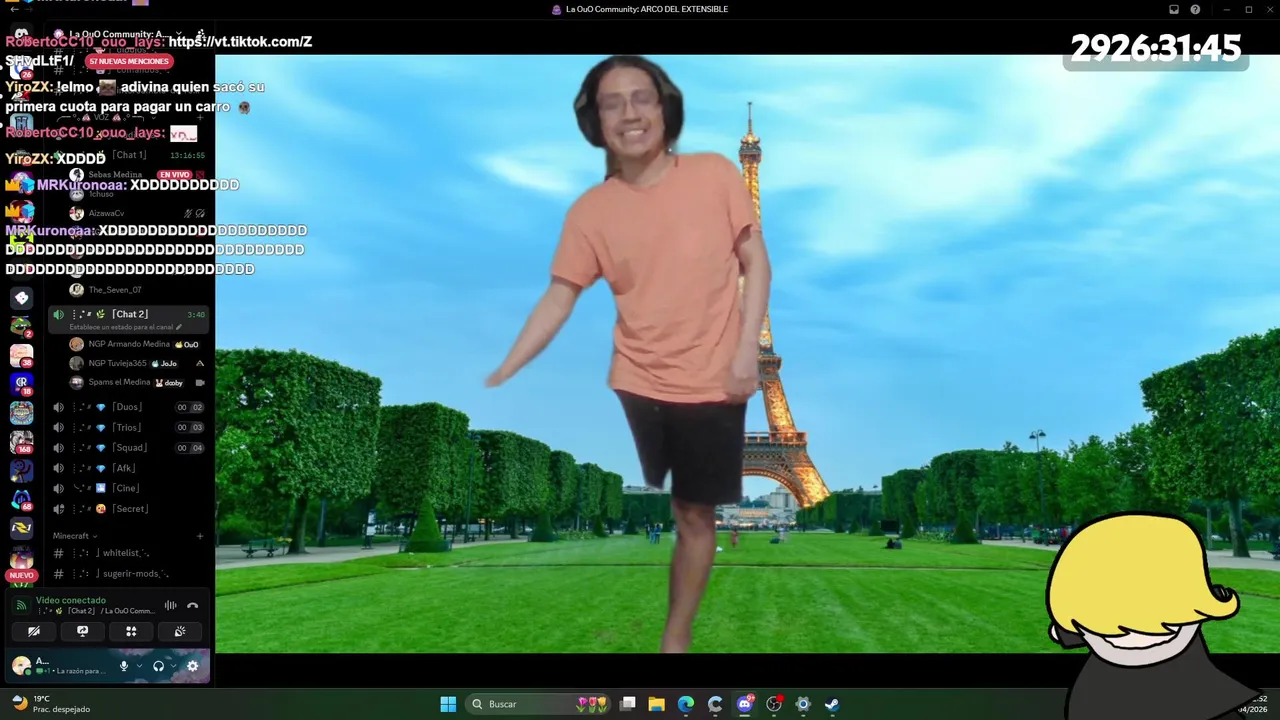Create channel in Minecraft category

pos(200,536)
